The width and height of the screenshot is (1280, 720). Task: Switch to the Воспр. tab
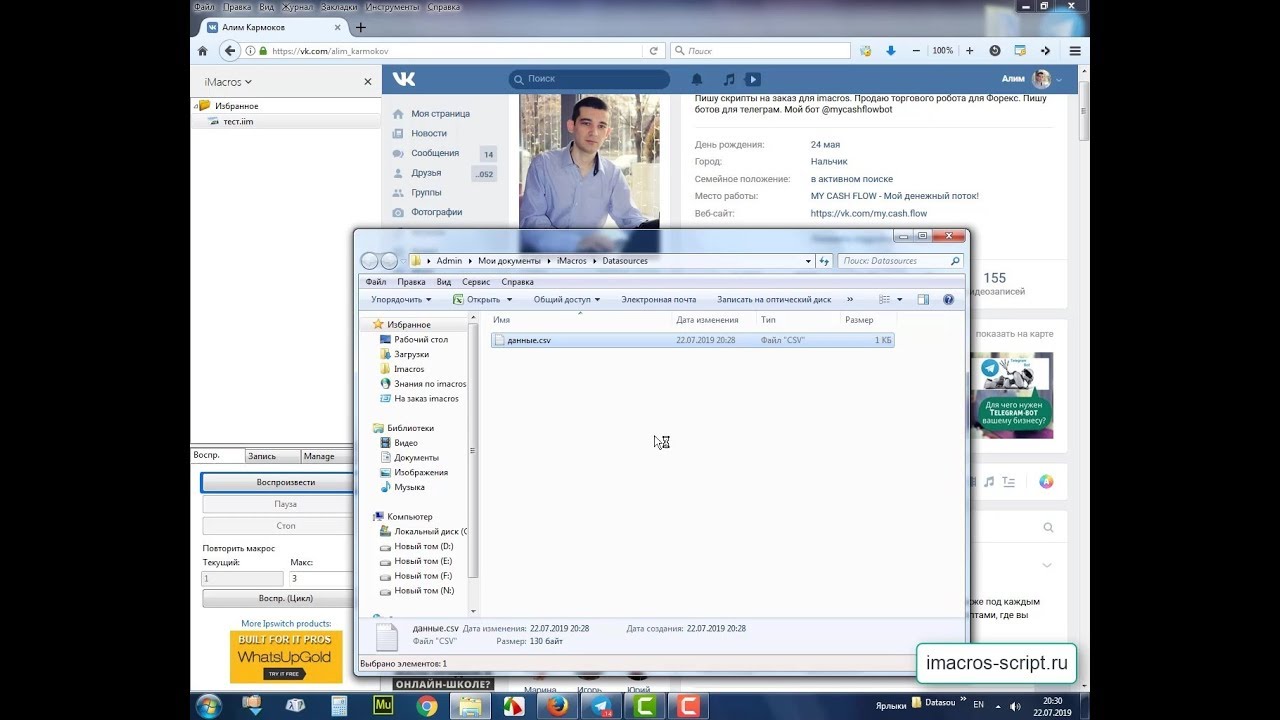click(x=218, y=456)
